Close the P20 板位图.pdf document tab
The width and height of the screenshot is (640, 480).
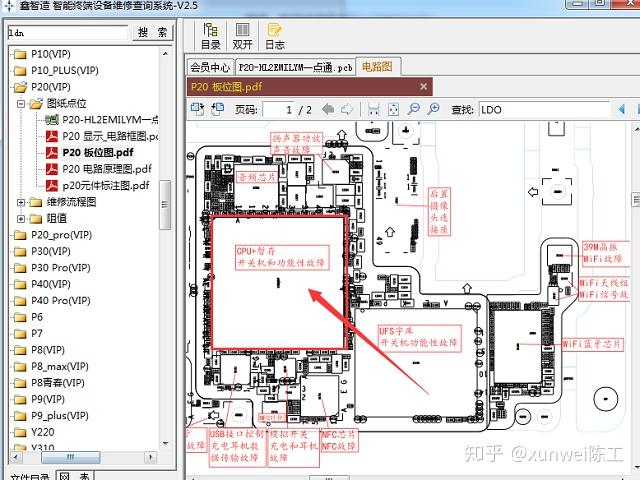(424, 87)
